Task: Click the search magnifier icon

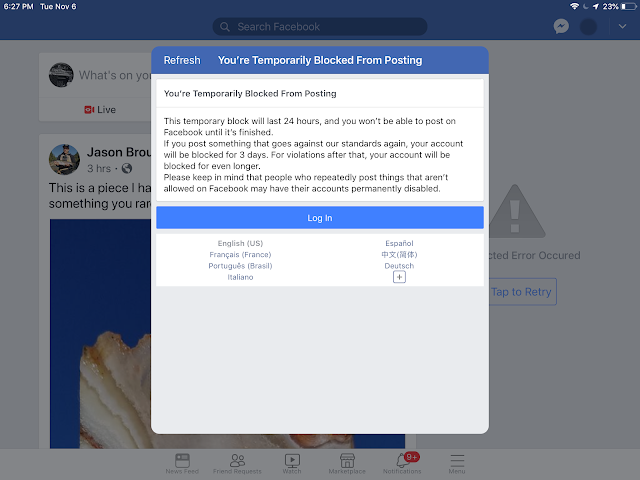Action: click(x=225, y=27)
